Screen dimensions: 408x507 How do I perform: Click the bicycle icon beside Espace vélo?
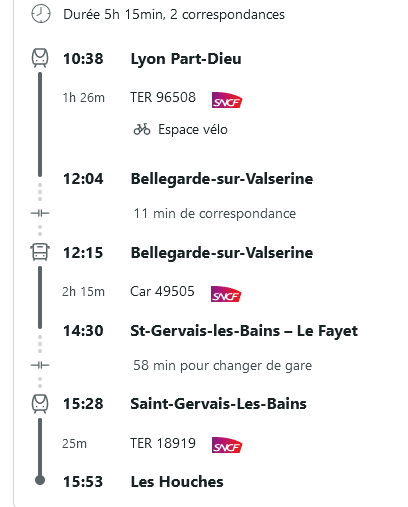point(142,129)
